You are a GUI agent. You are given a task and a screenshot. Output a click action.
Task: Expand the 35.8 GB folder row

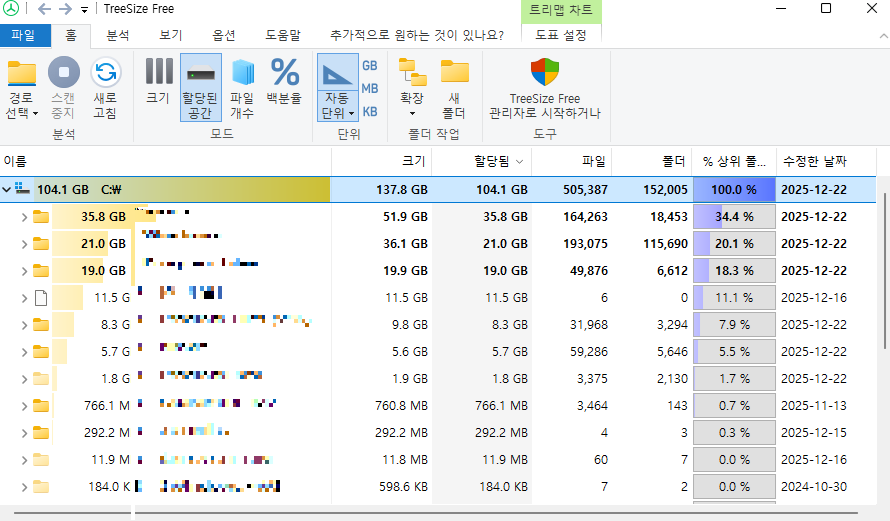24,217
